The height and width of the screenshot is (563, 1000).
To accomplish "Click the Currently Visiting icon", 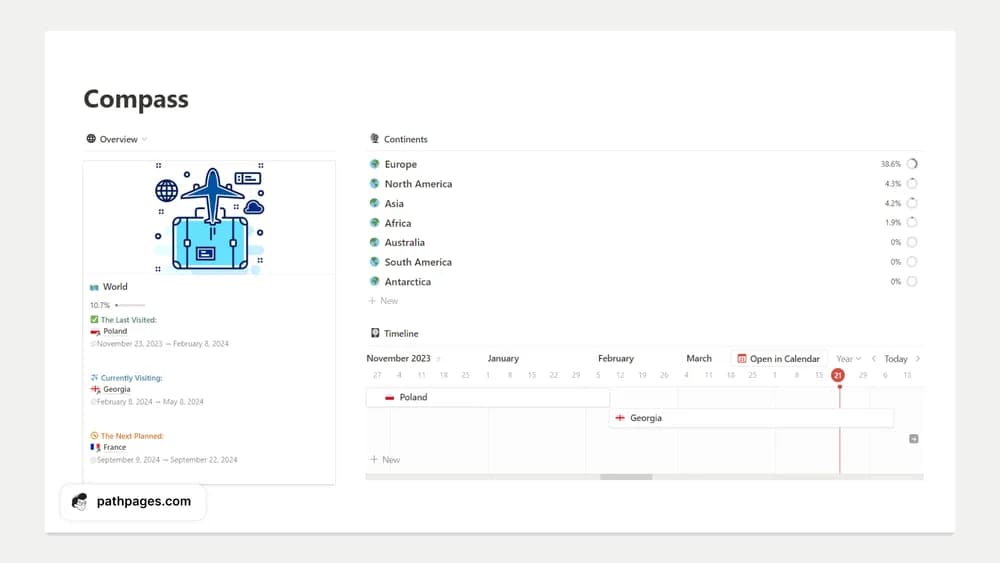I will coord(94,377).
